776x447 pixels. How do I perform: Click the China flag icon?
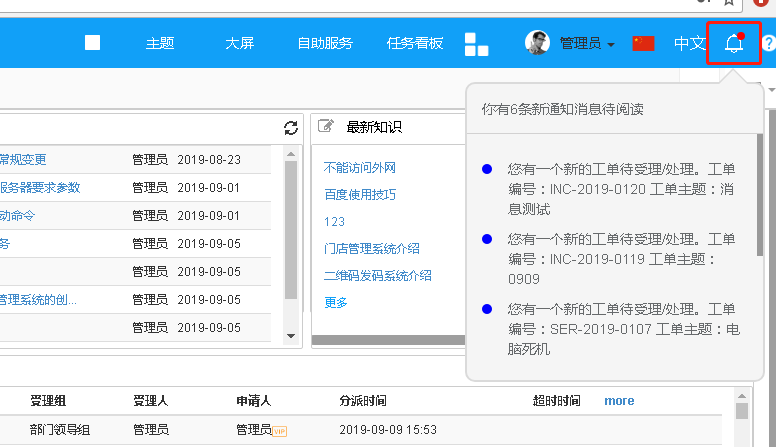tap(643, 43)
